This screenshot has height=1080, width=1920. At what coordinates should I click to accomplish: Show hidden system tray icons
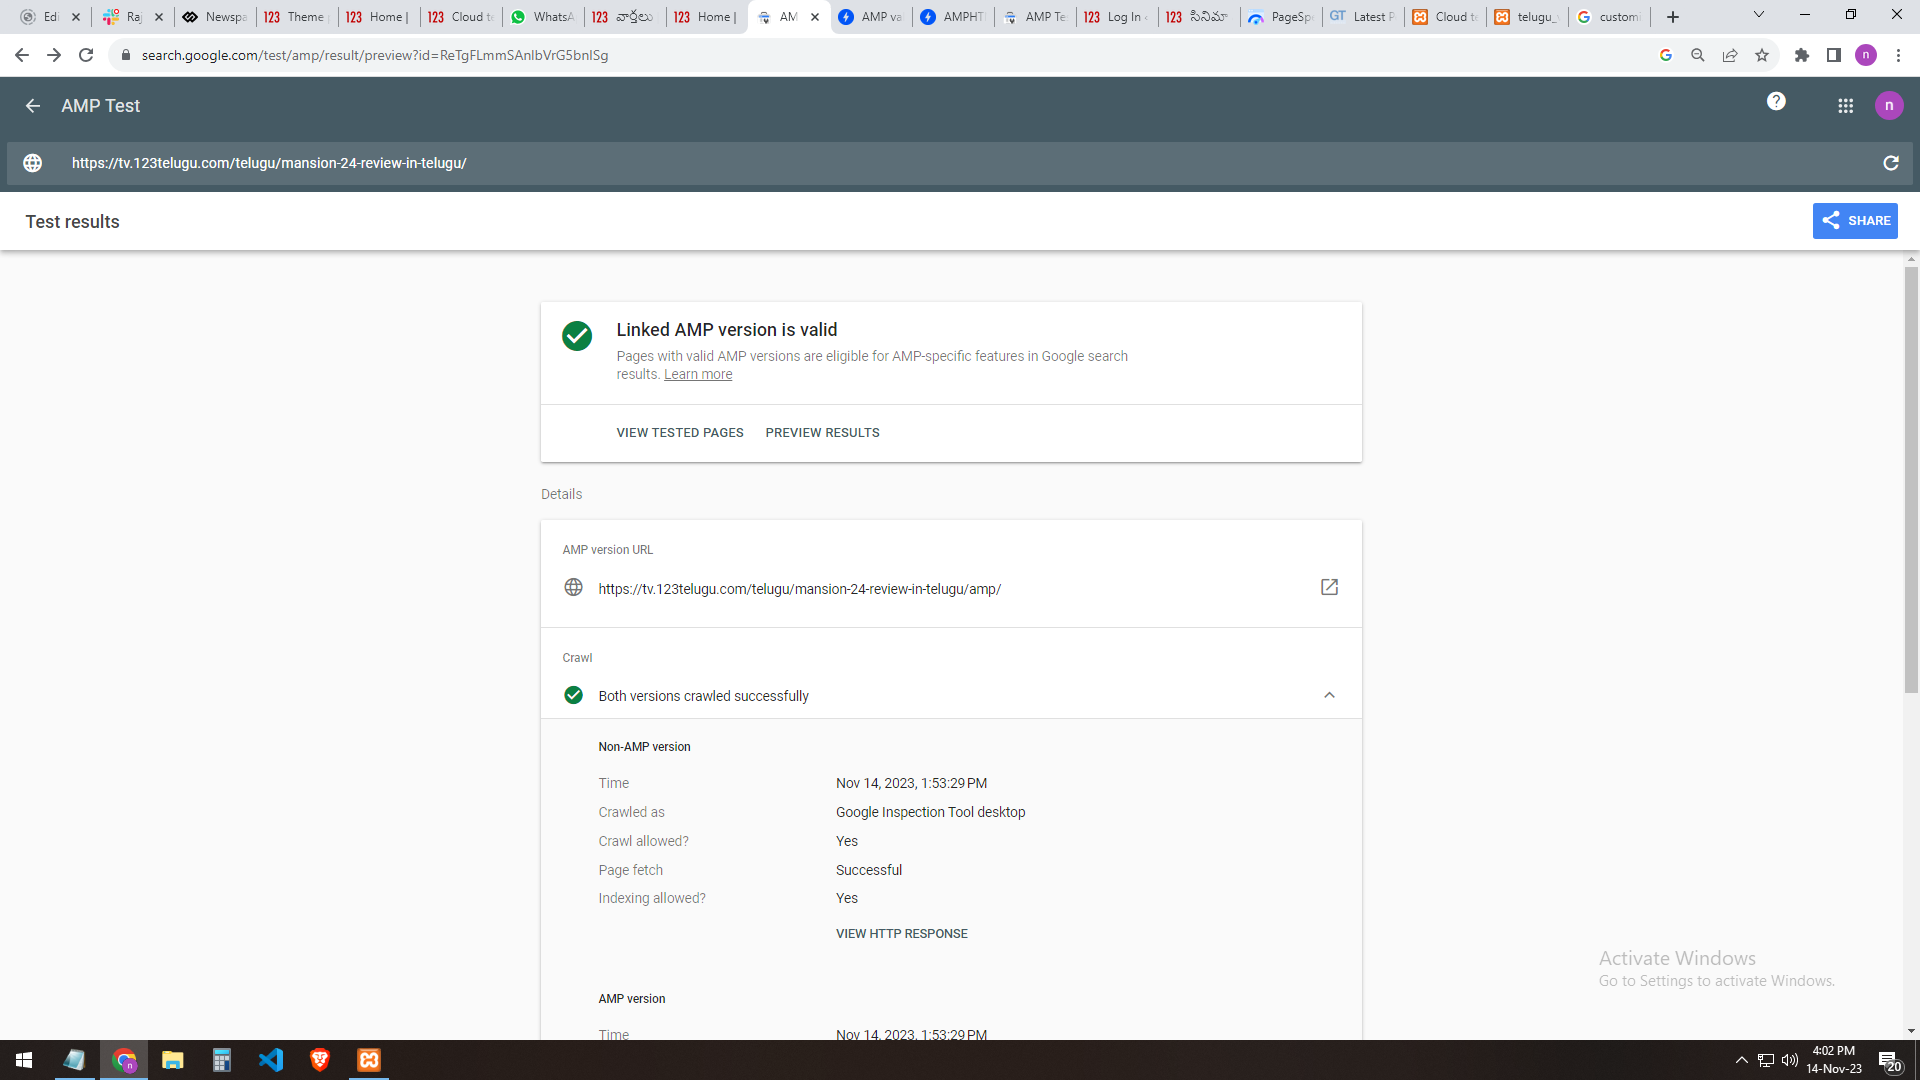[1742, 1060]
